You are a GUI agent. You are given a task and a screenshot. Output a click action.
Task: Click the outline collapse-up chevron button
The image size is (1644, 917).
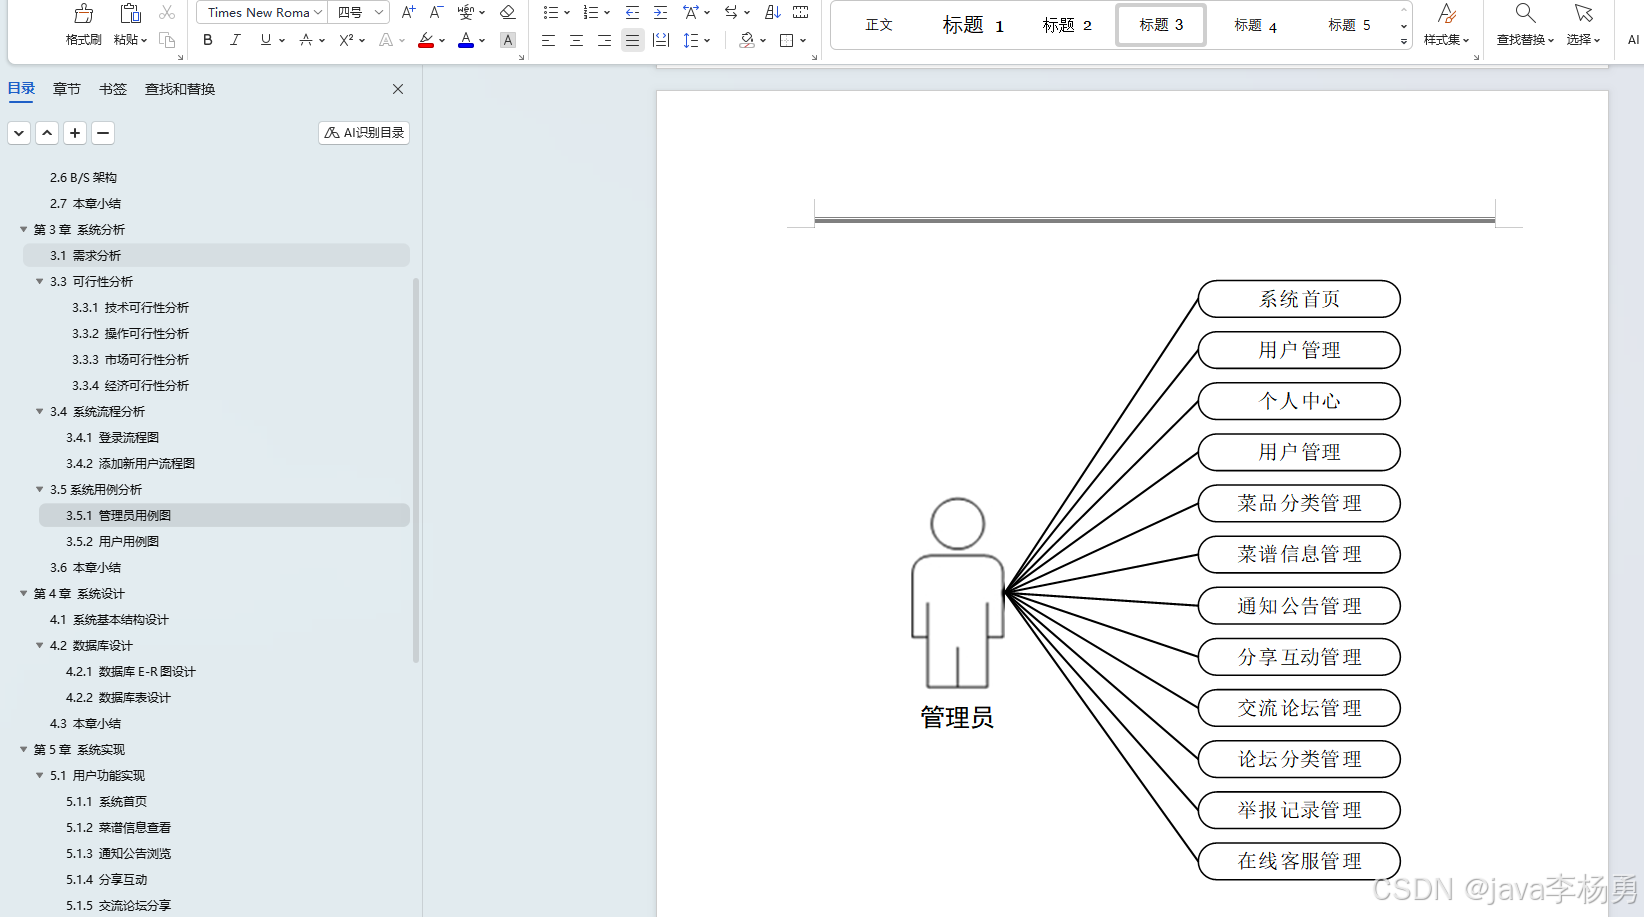pyautogui.click(x=47, y=133)
